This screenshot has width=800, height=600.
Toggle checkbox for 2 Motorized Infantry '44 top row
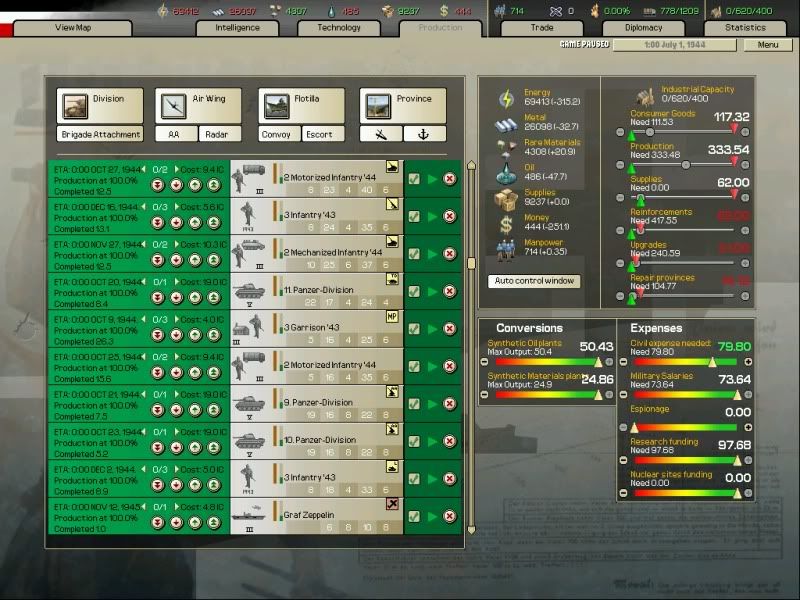(414, 179)
